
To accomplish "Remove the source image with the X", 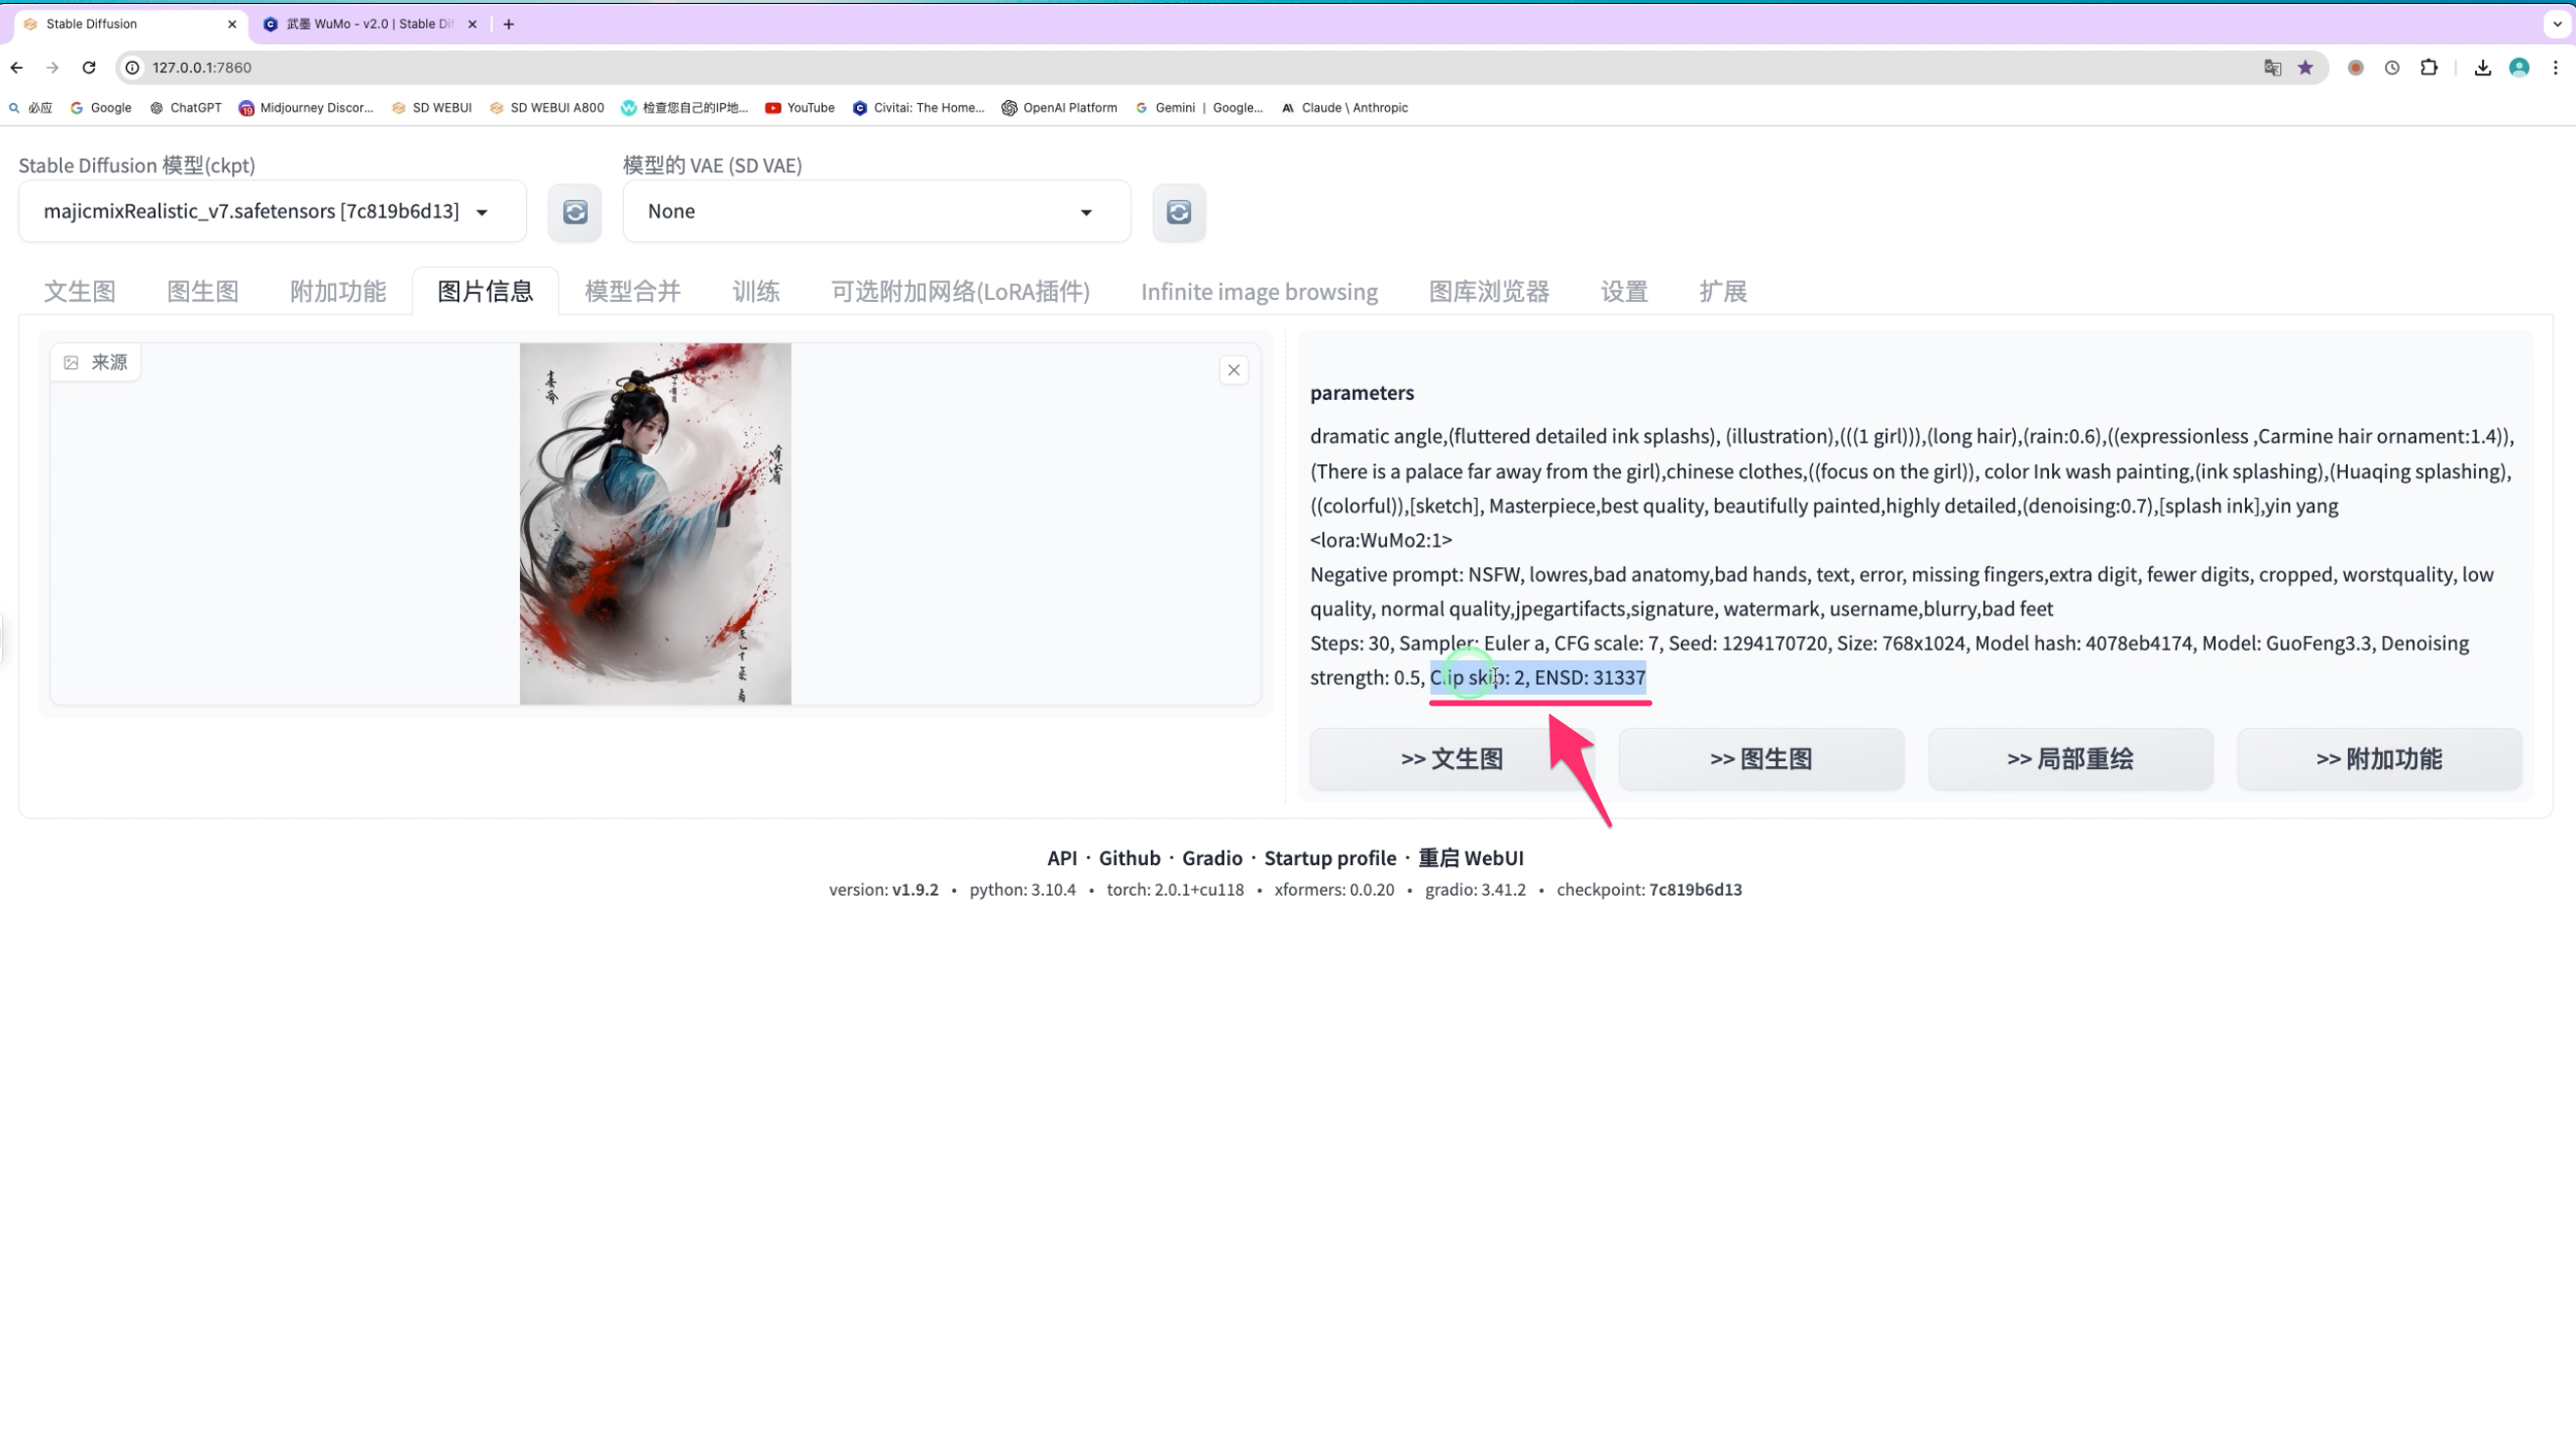I will 1234,370.
